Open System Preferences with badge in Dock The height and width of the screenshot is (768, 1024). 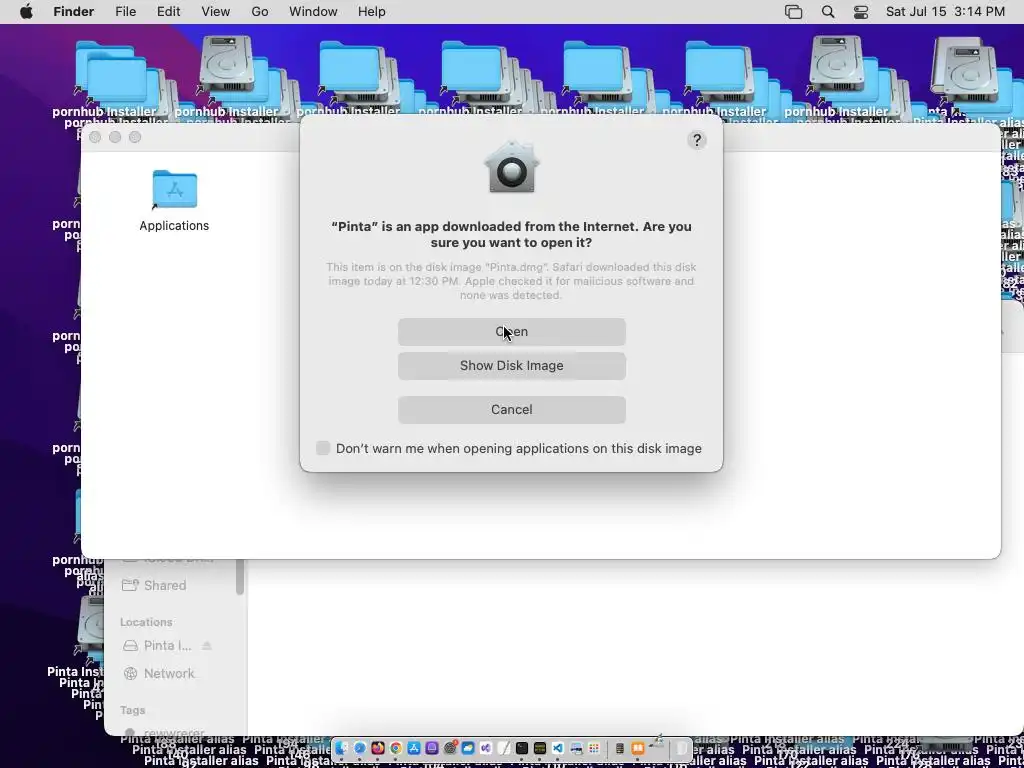click(x=450, y=748)
